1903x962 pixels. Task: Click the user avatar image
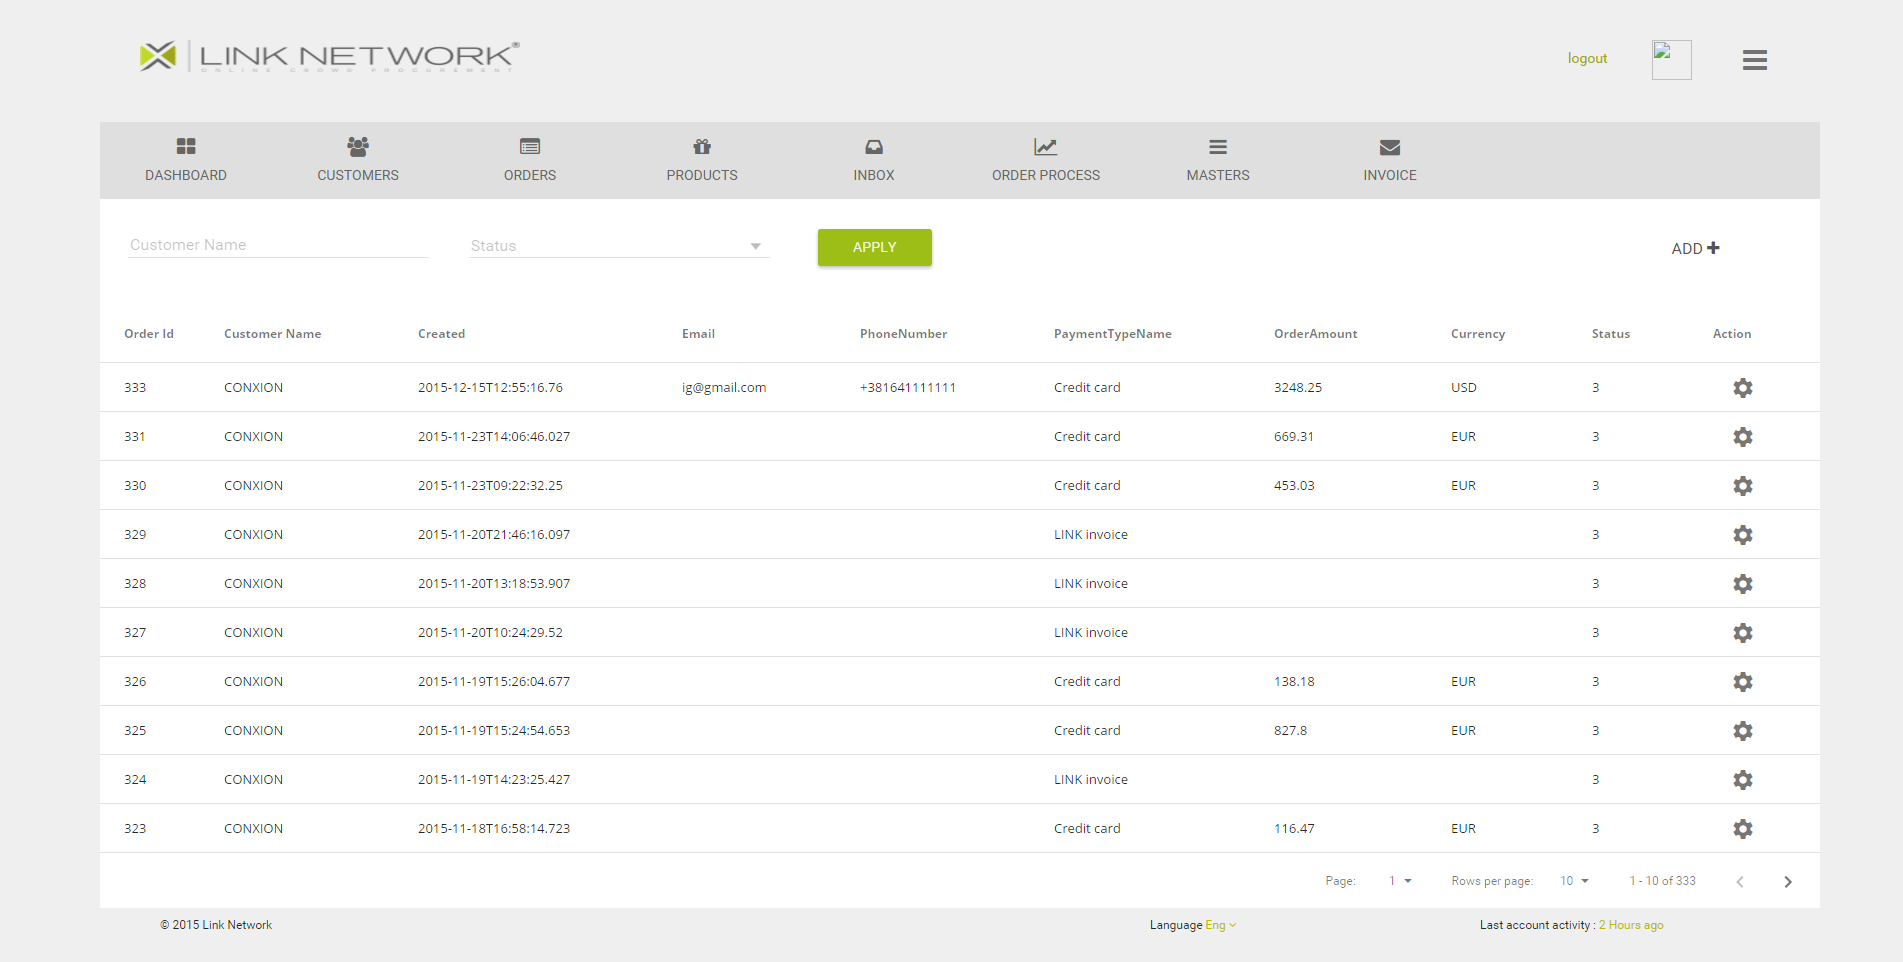click(1672, 60)
